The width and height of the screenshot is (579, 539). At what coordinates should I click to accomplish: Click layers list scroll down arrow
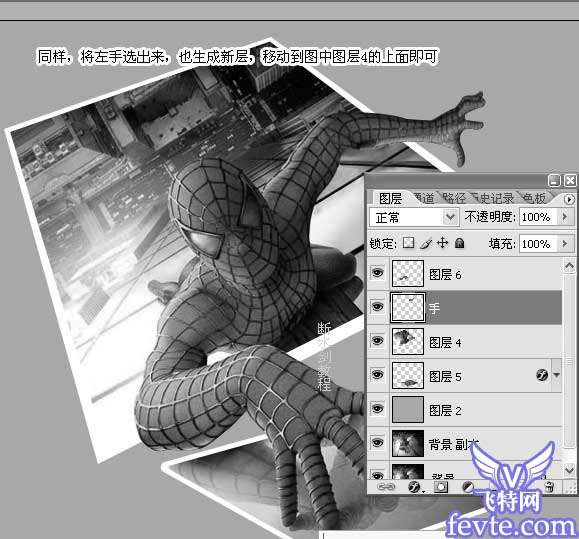(569, 470)
